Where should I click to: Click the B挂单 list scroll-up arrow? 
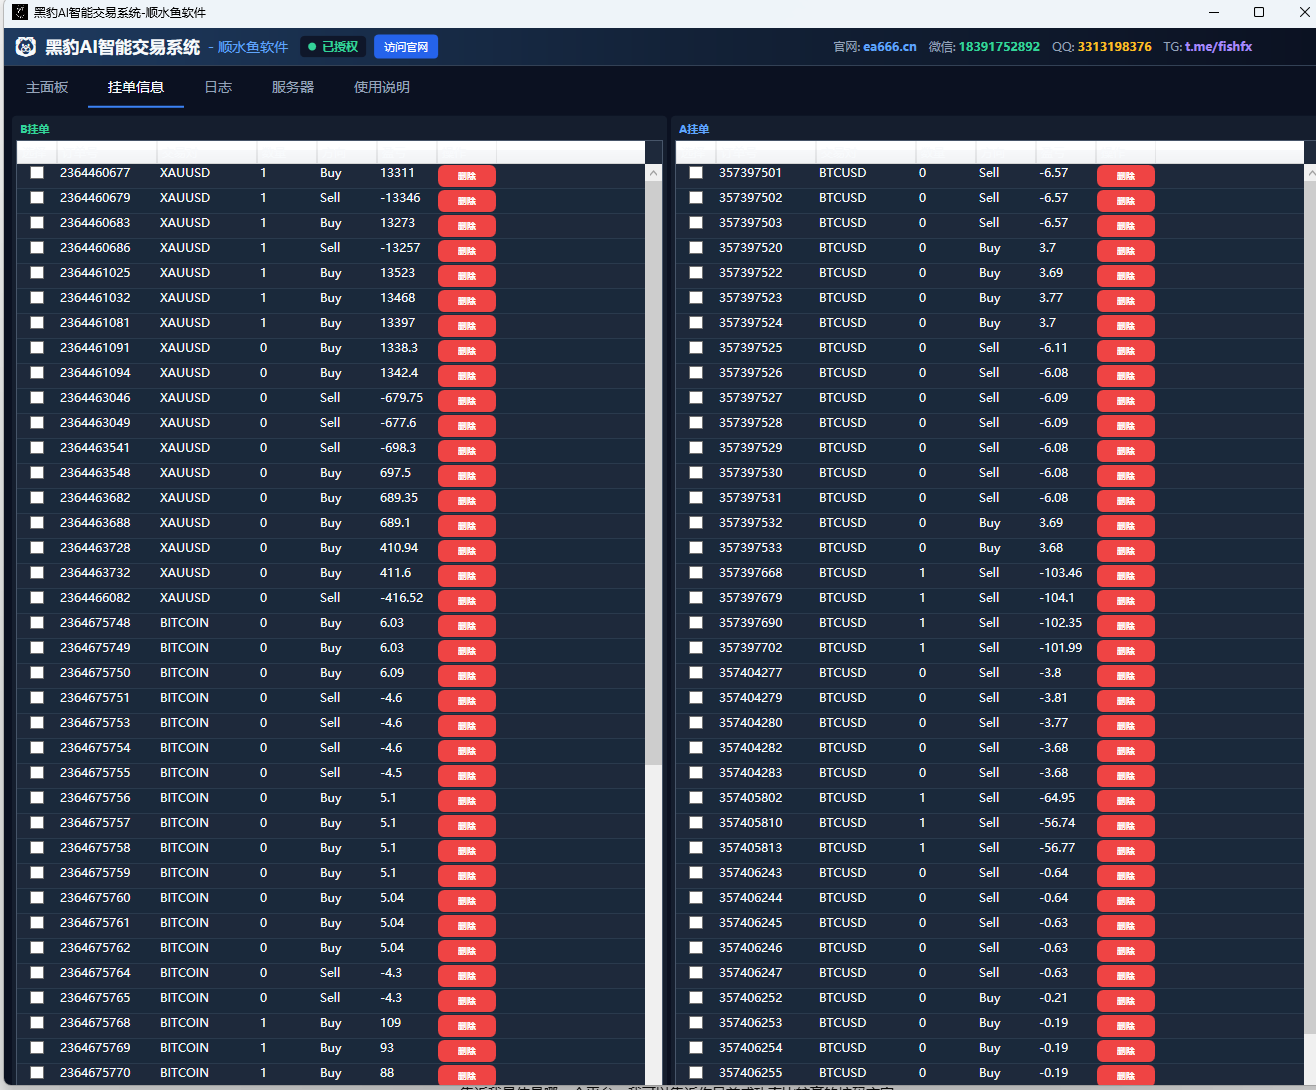[x=654, y=173]
